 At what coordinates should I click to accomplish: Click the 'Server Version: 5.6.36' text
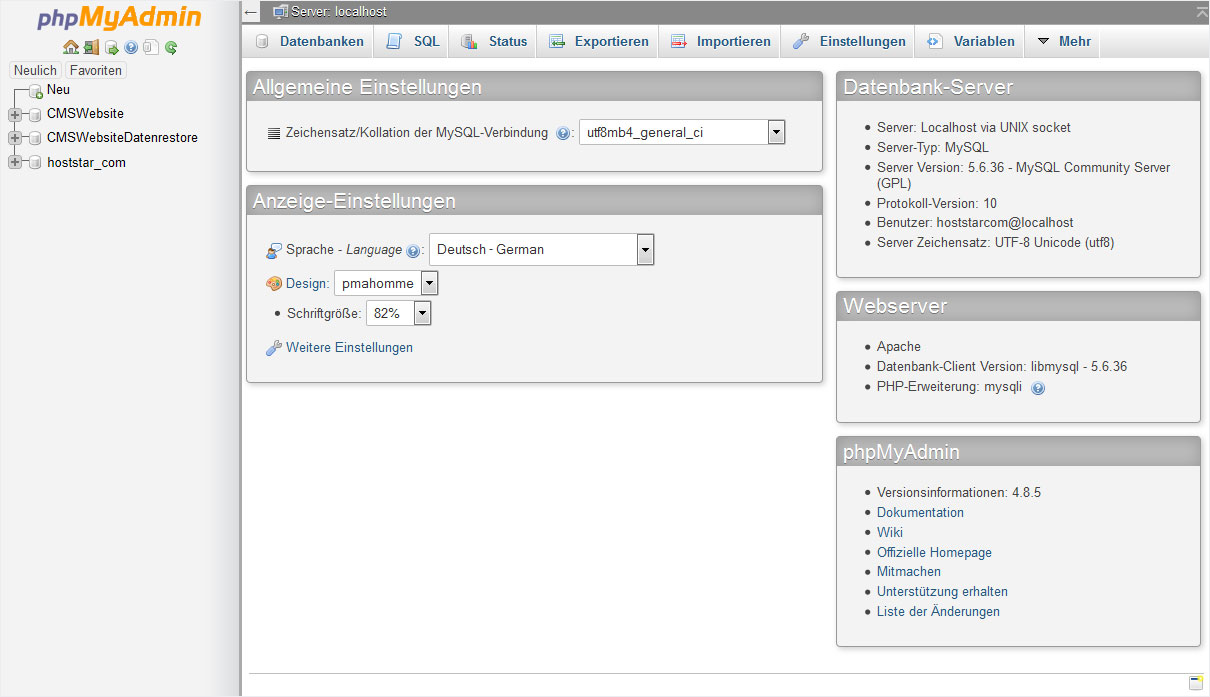939,168
